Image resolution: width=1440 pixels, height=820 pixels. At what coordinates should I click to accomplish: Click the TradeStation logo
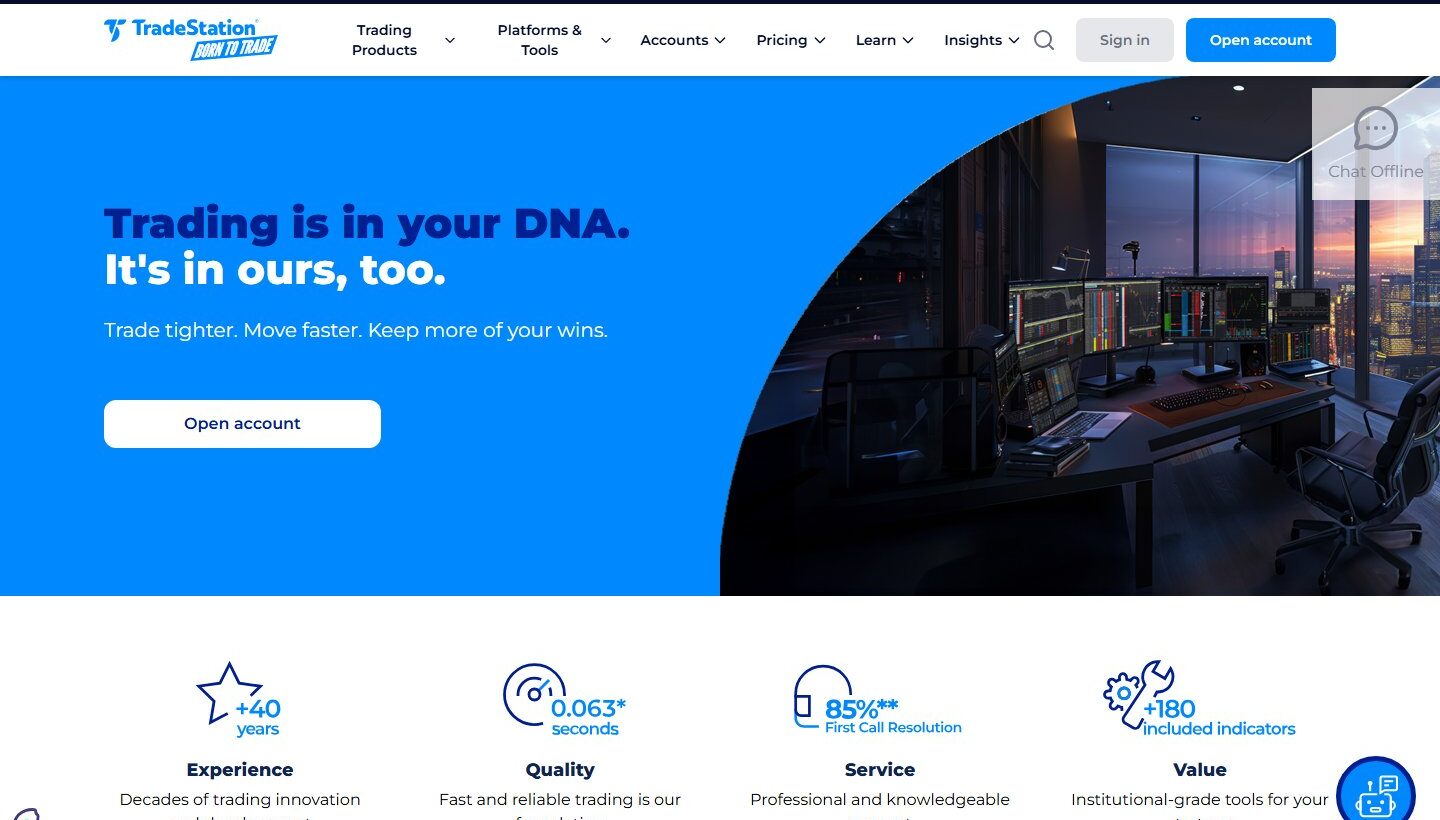point(191,40)
